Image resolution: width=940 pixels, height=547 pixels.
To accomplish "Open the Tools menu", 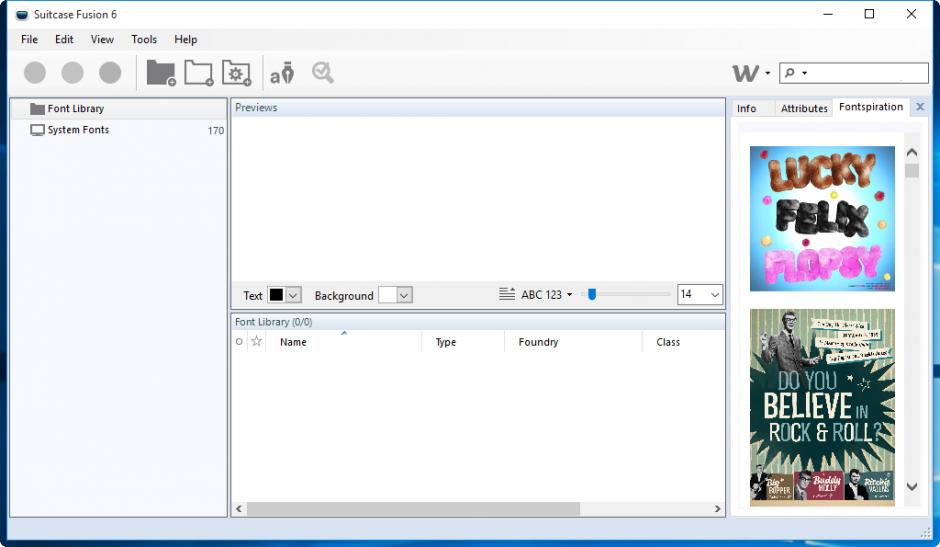I will 144,39.
